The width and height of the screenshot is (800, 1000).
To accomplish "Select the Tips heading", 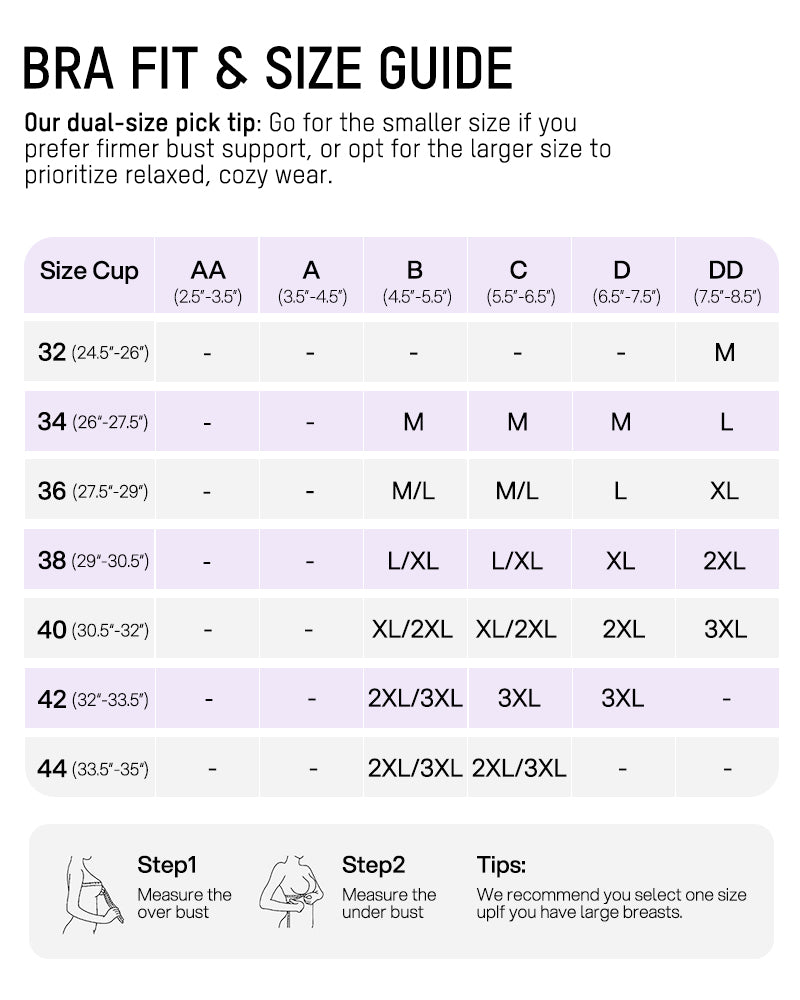I will pos(501,865).
